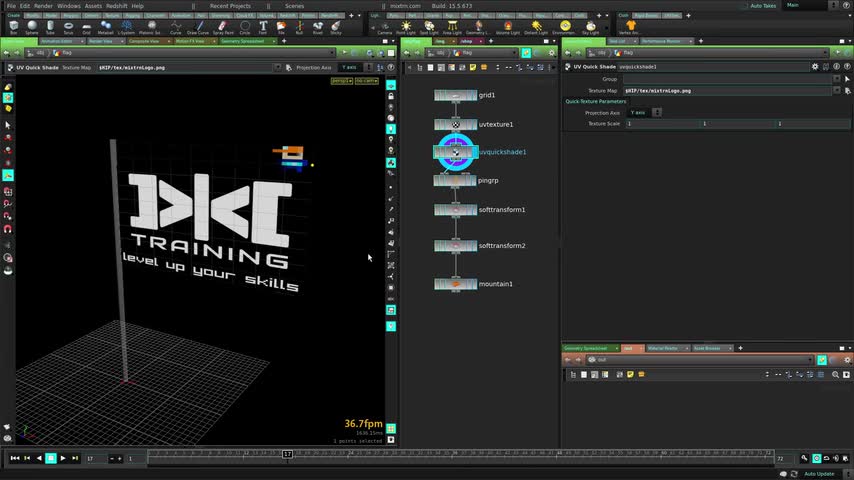Open the Projection Axis dropdown in parameters
Screen dimensions: 854x480
[x=644, y=113]
